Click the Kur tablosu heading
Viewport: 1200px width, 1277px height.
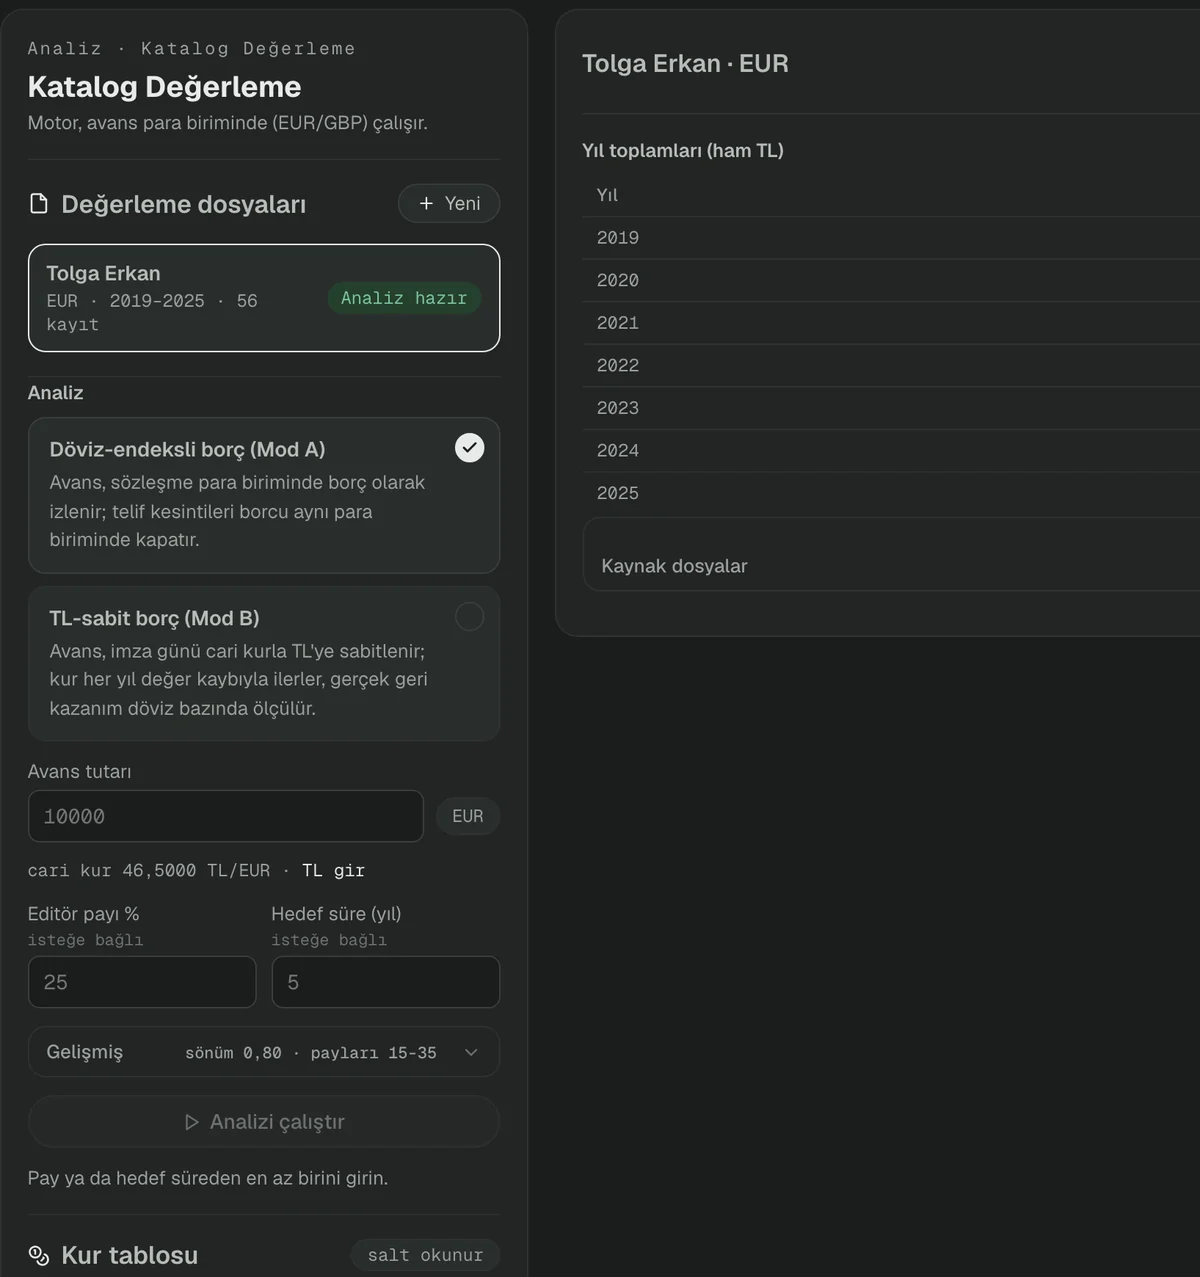[x=130, y=1255]
